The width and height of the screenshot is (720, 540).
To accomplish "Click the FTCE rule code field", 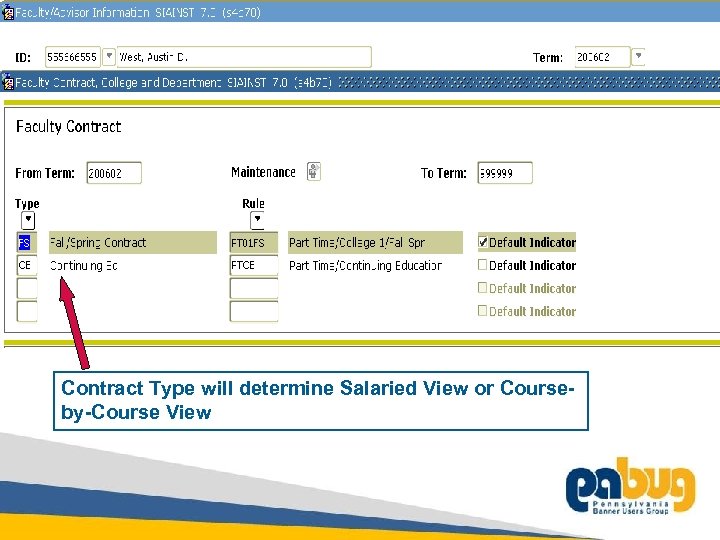I will [253, 265].
